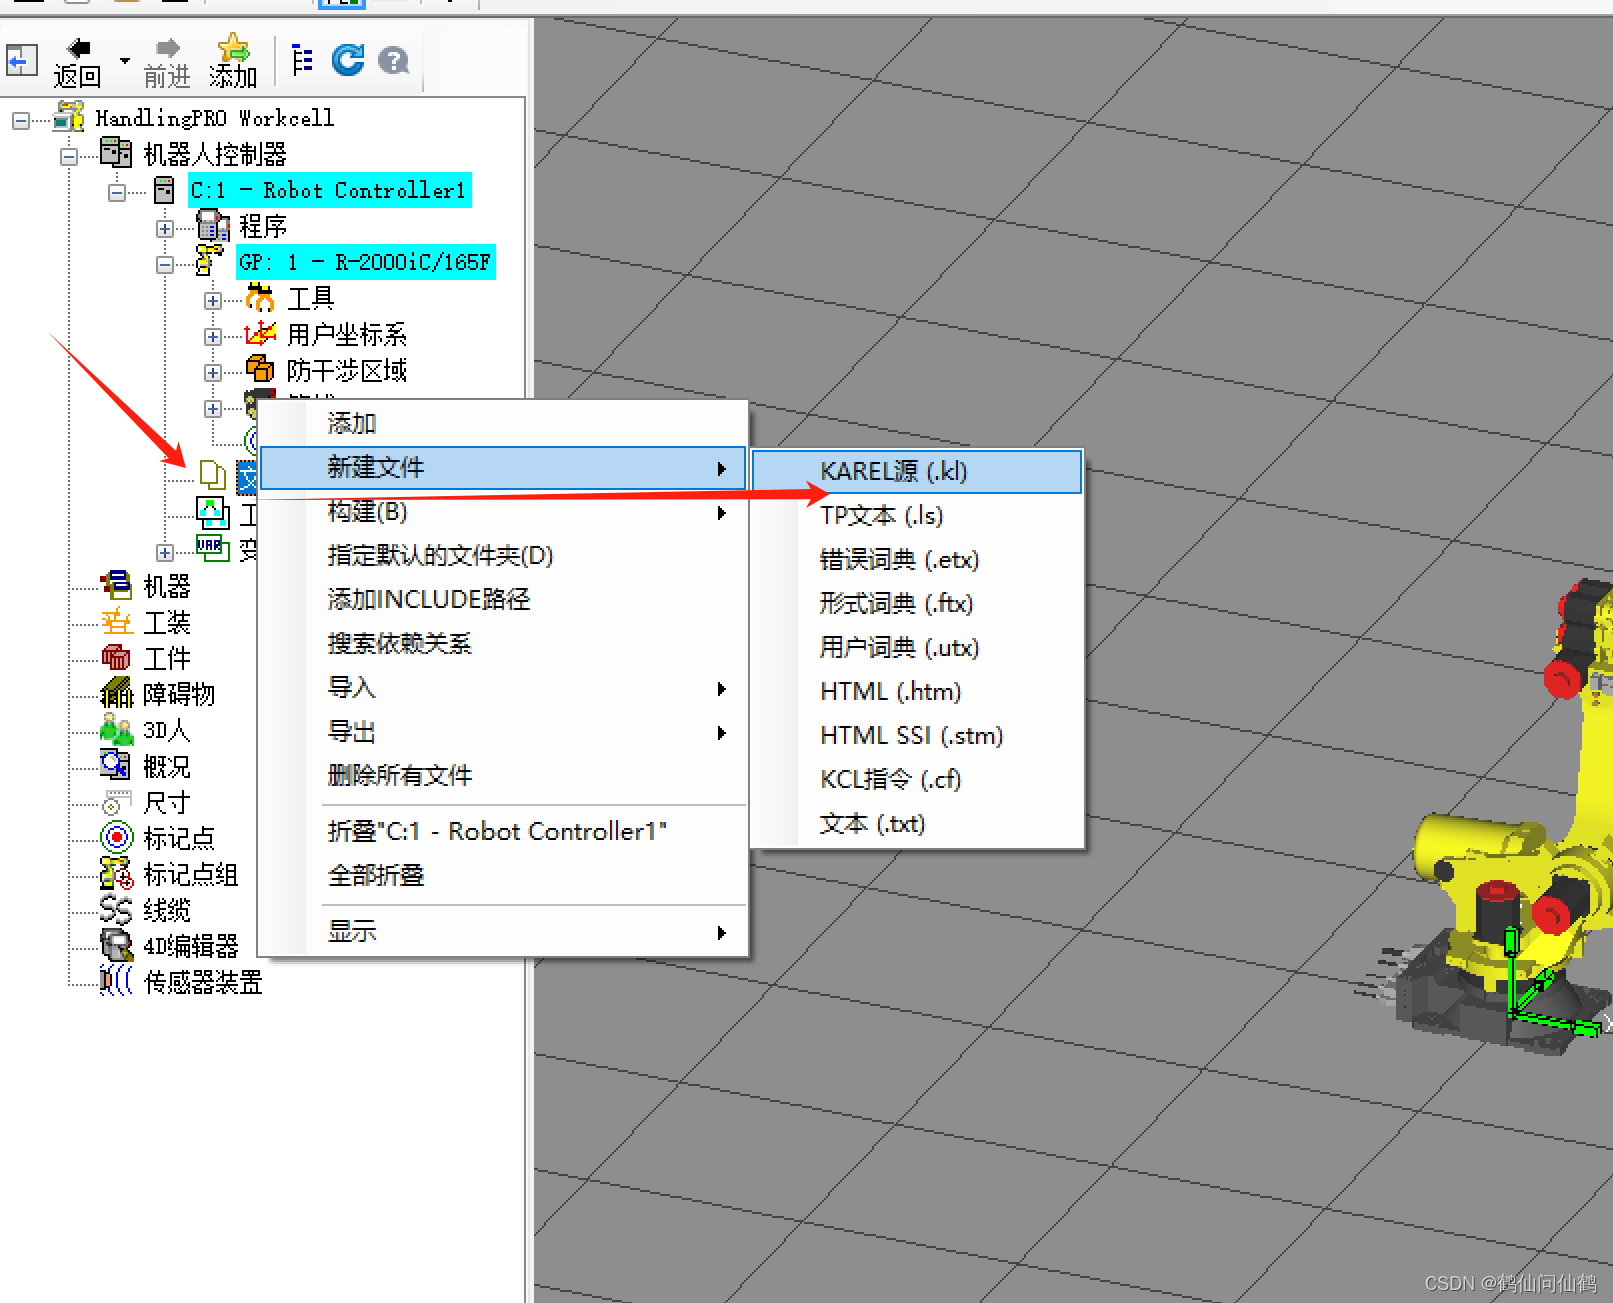Create a KCL指令 (.cf) file
1613x1303 pixels.
coord(917,780)
